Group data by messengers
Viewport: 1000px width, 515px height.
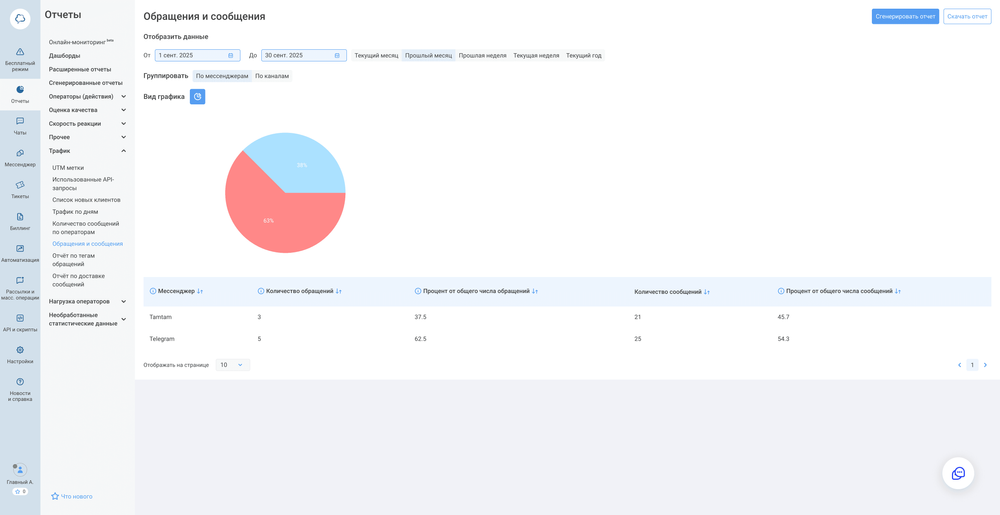(x=222, y=76)
